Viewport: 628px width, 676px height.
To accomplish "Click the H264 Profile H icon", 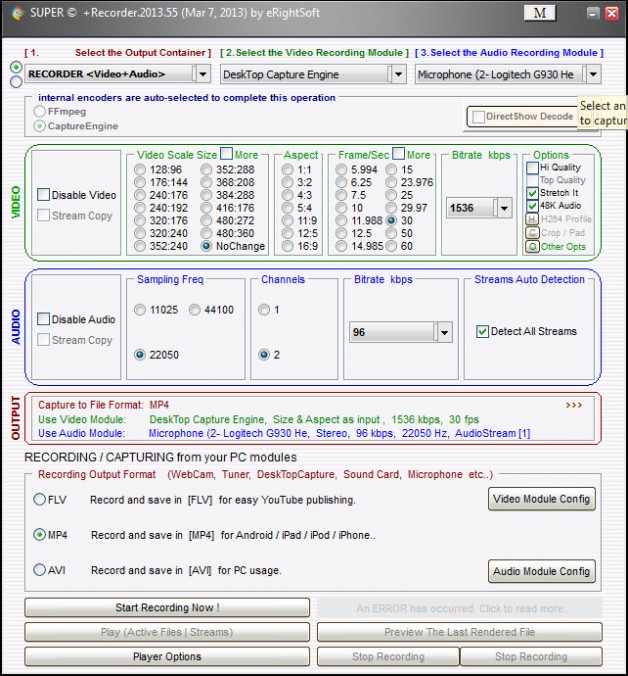I will point(532,220).
